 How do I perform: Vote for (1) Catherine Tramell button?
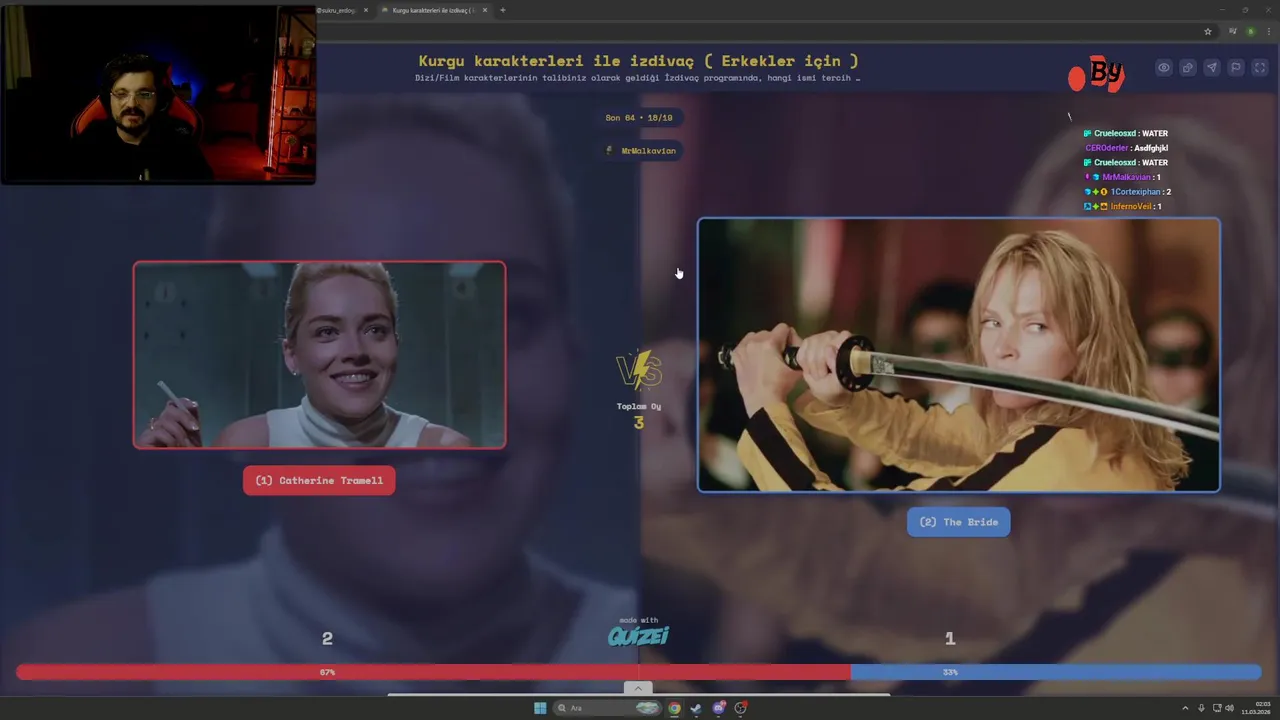coord(319,480)
